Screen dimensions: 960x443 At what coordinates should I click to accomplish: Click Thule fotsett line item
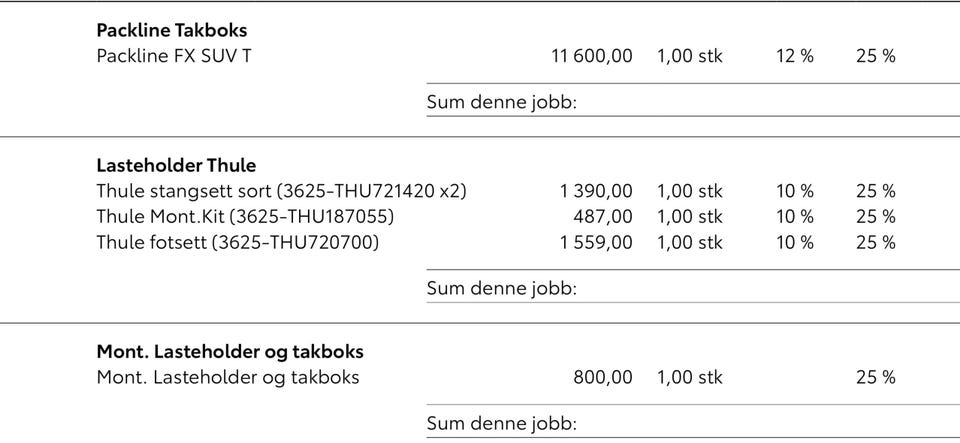(238, 243)
